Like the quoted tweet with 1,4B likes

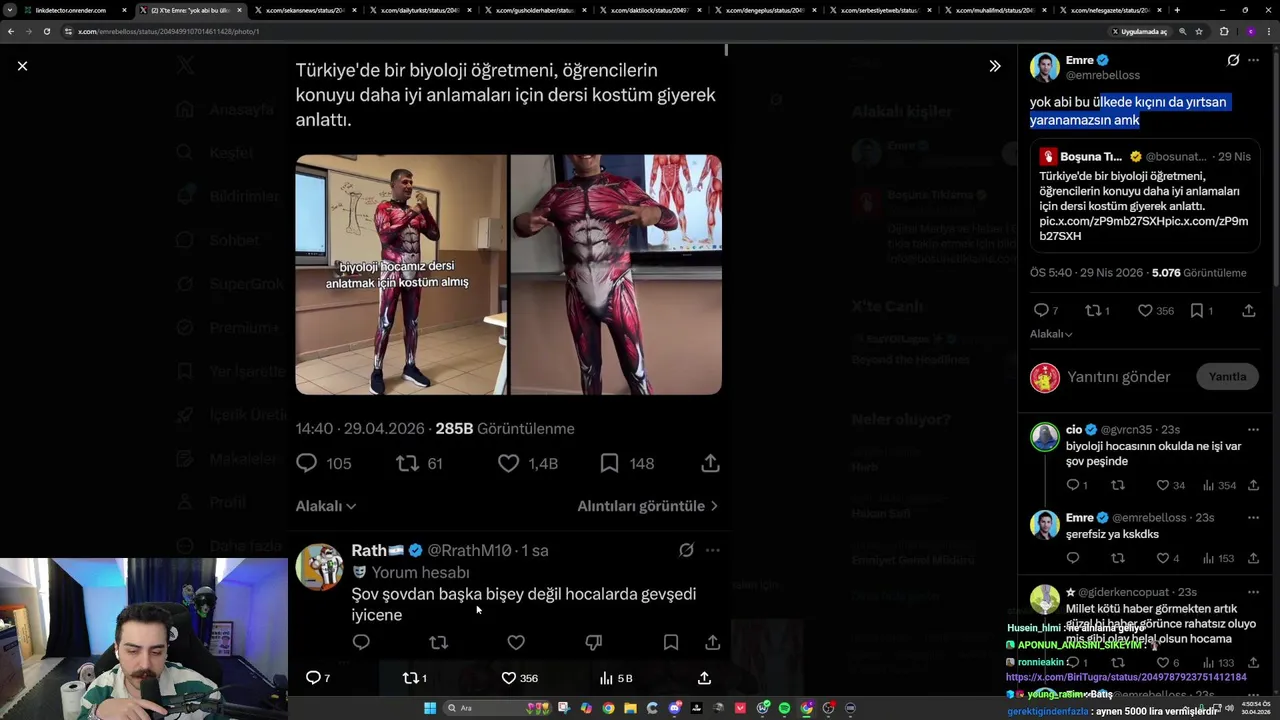(509, 463)
